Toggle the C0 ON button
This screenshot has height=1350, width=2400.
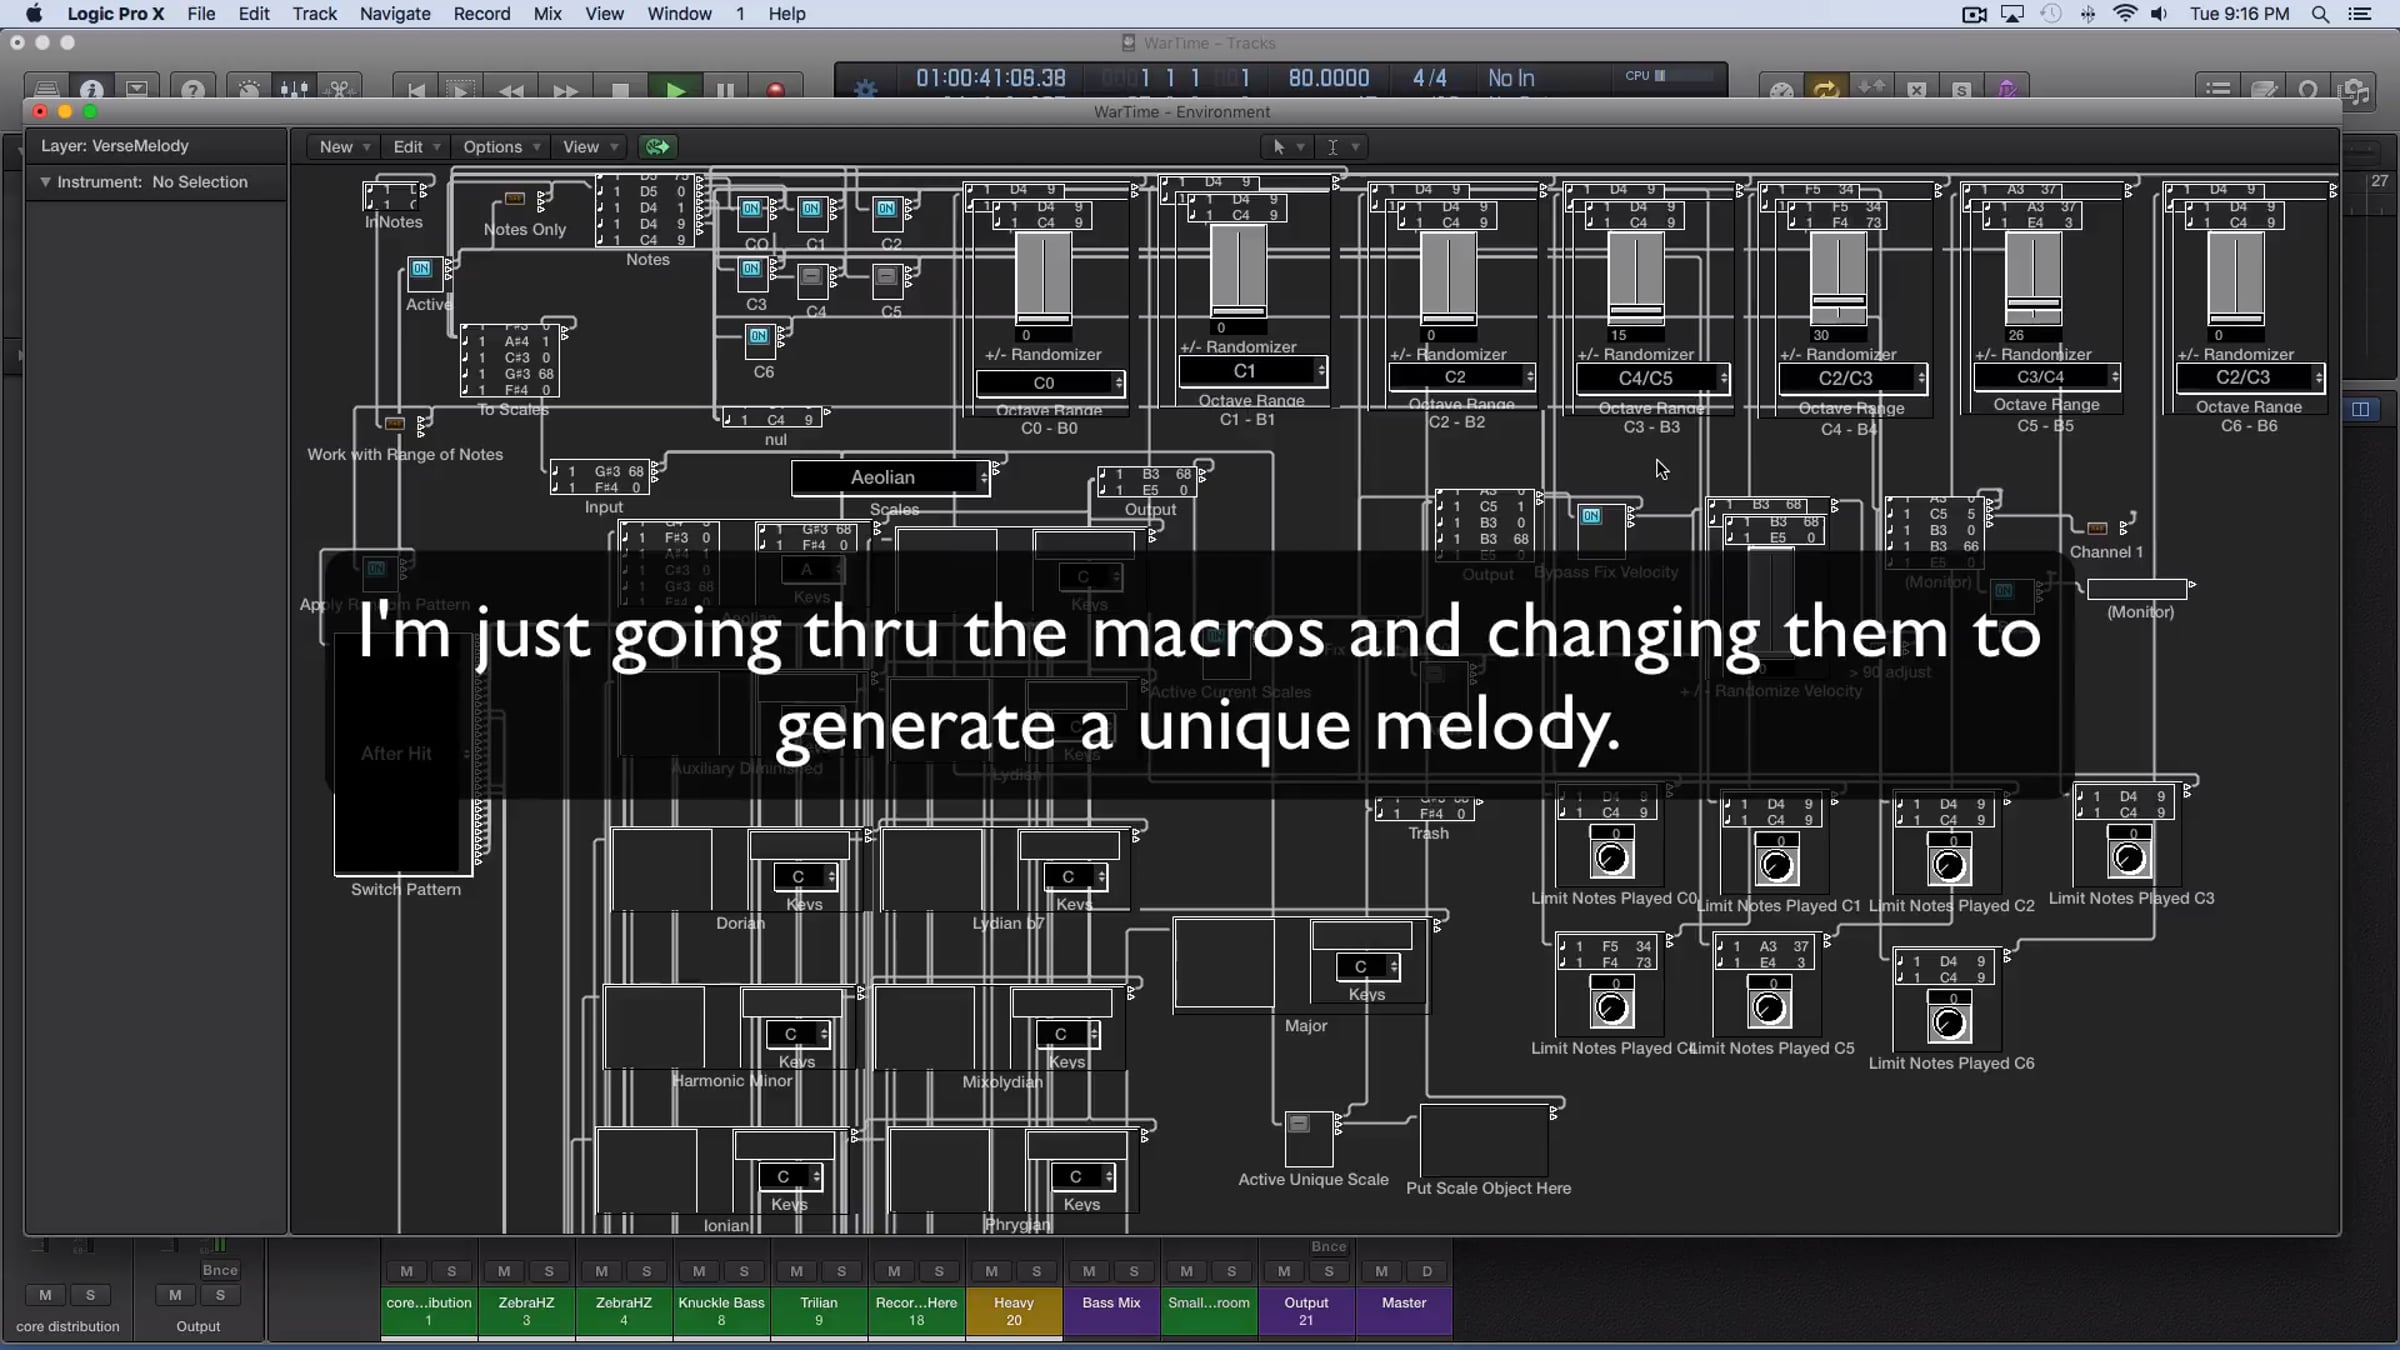pos(751,209)
